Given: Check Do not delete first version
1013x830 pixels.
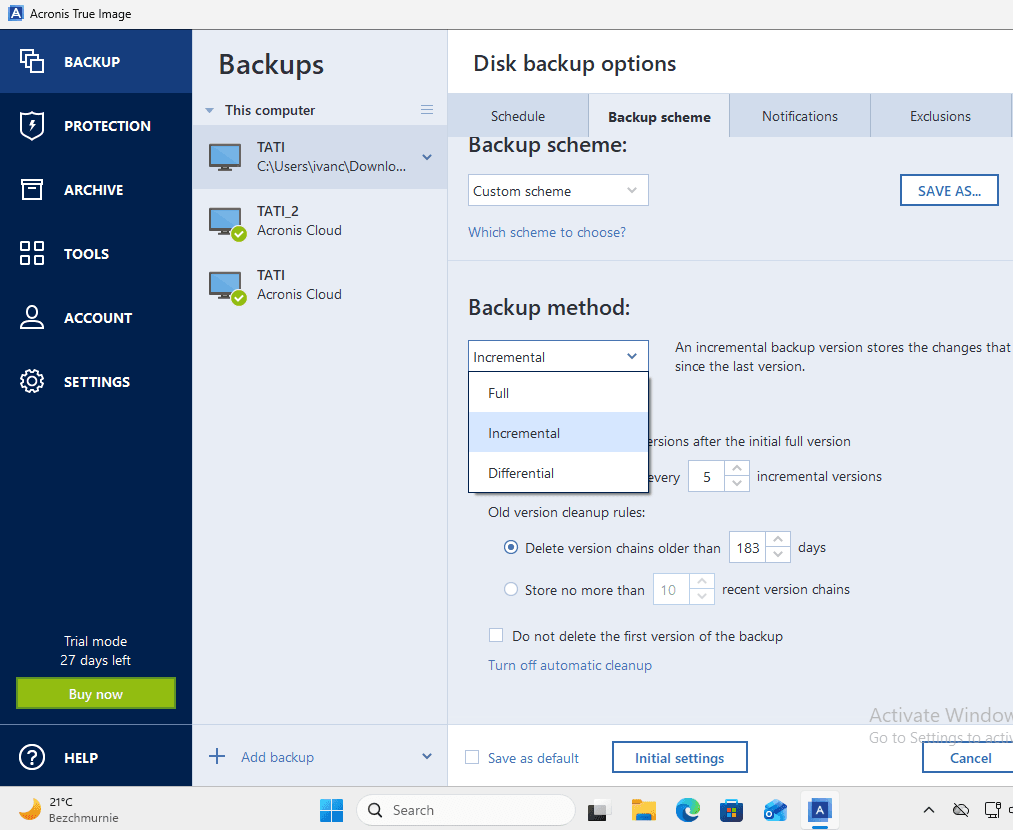Looking at the screenshot, I should pyautogui.click(x=496, y=636).
